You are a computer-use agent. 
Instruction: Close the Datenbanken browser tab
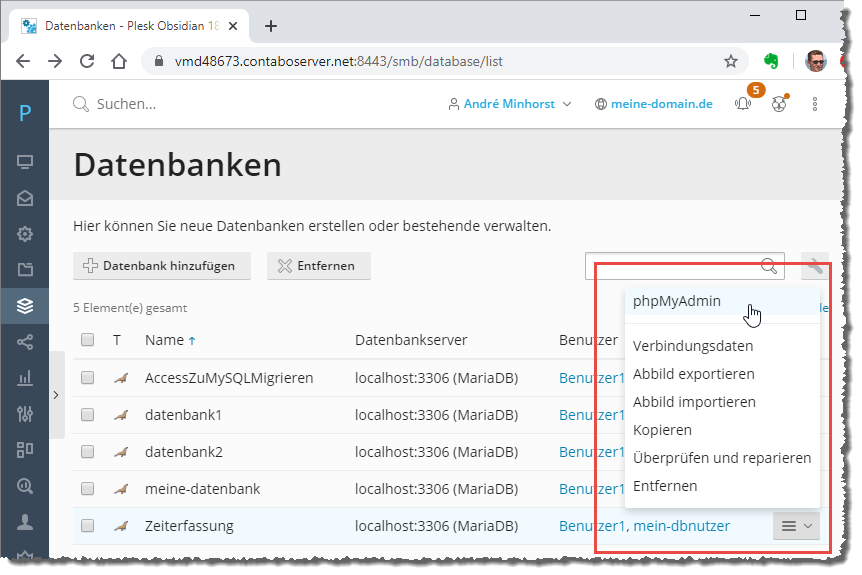click(233, 26)
